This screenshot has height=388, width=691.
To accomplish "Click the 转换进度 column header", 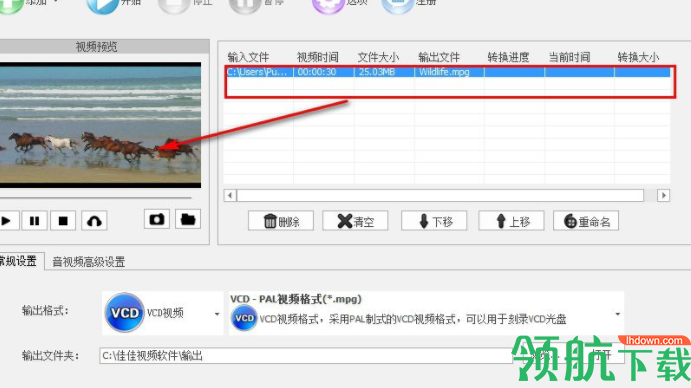I will click(508, 57).
